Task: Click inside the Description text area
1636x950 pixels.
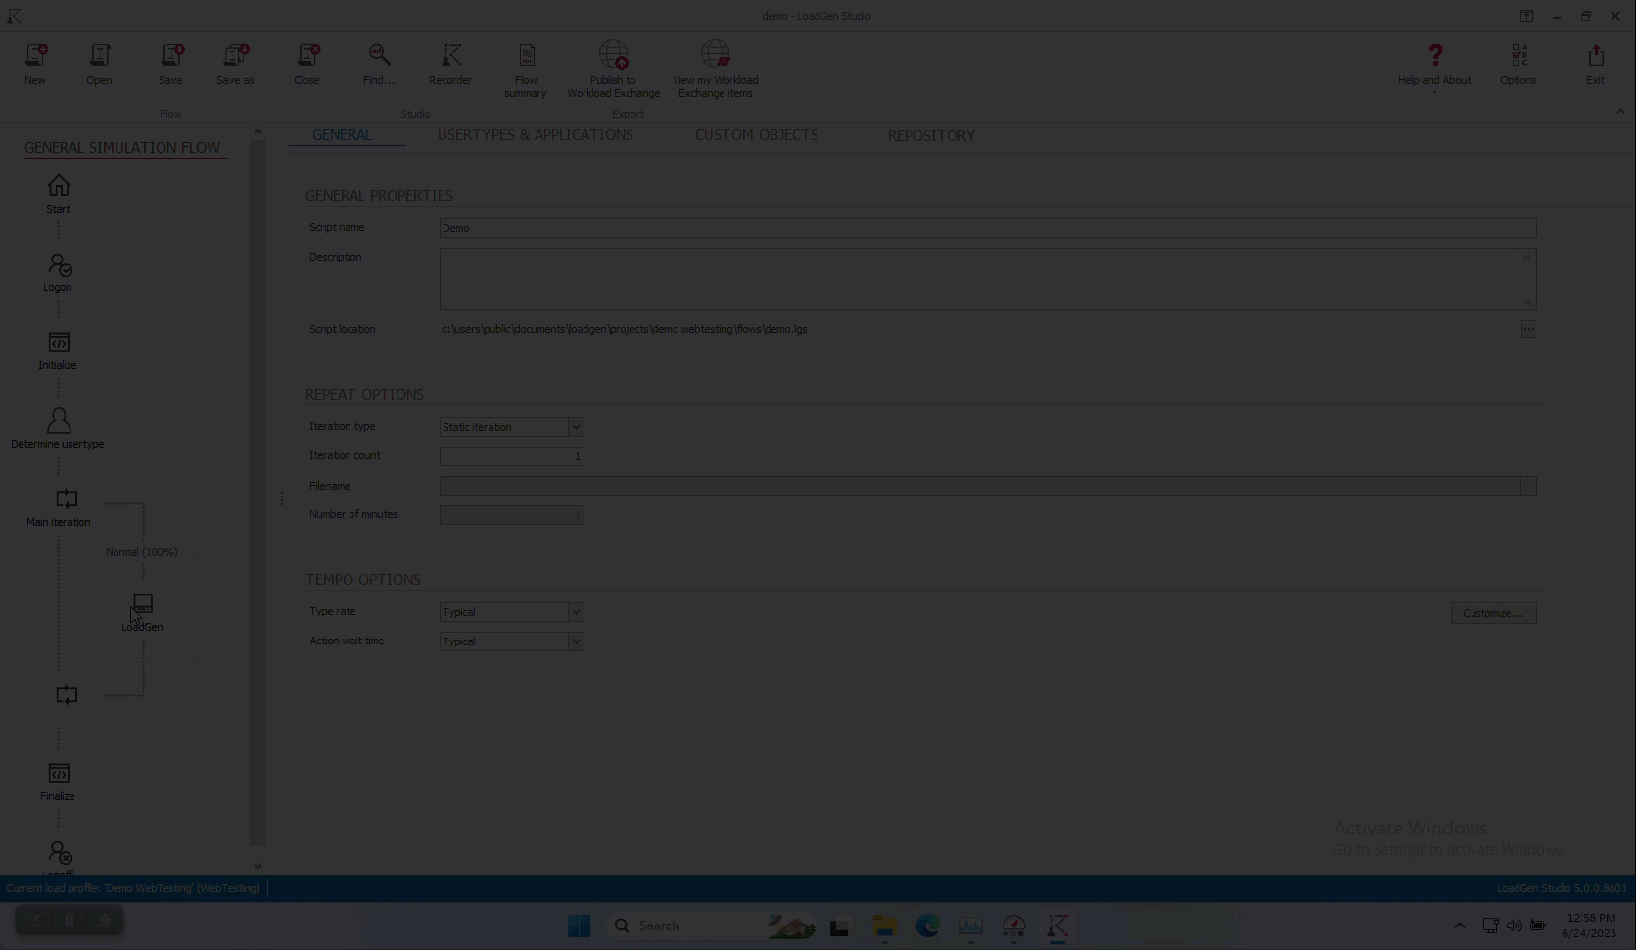Action: click(988, 279)
